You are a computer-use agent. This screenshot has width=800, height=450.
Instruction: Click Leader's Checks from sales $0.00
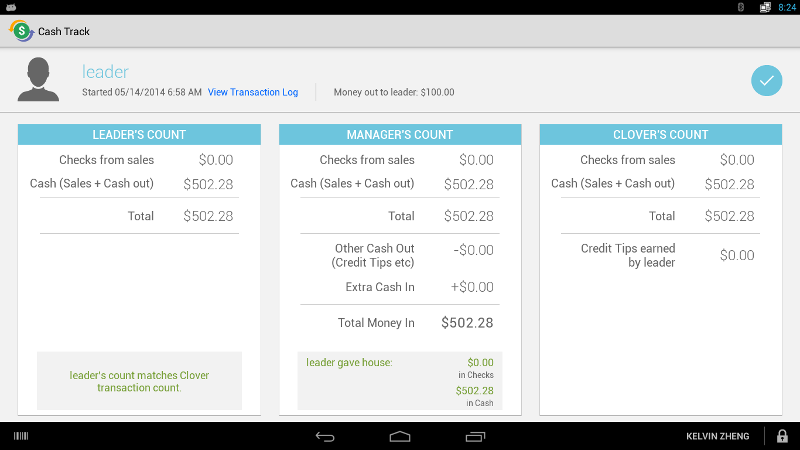216,160
